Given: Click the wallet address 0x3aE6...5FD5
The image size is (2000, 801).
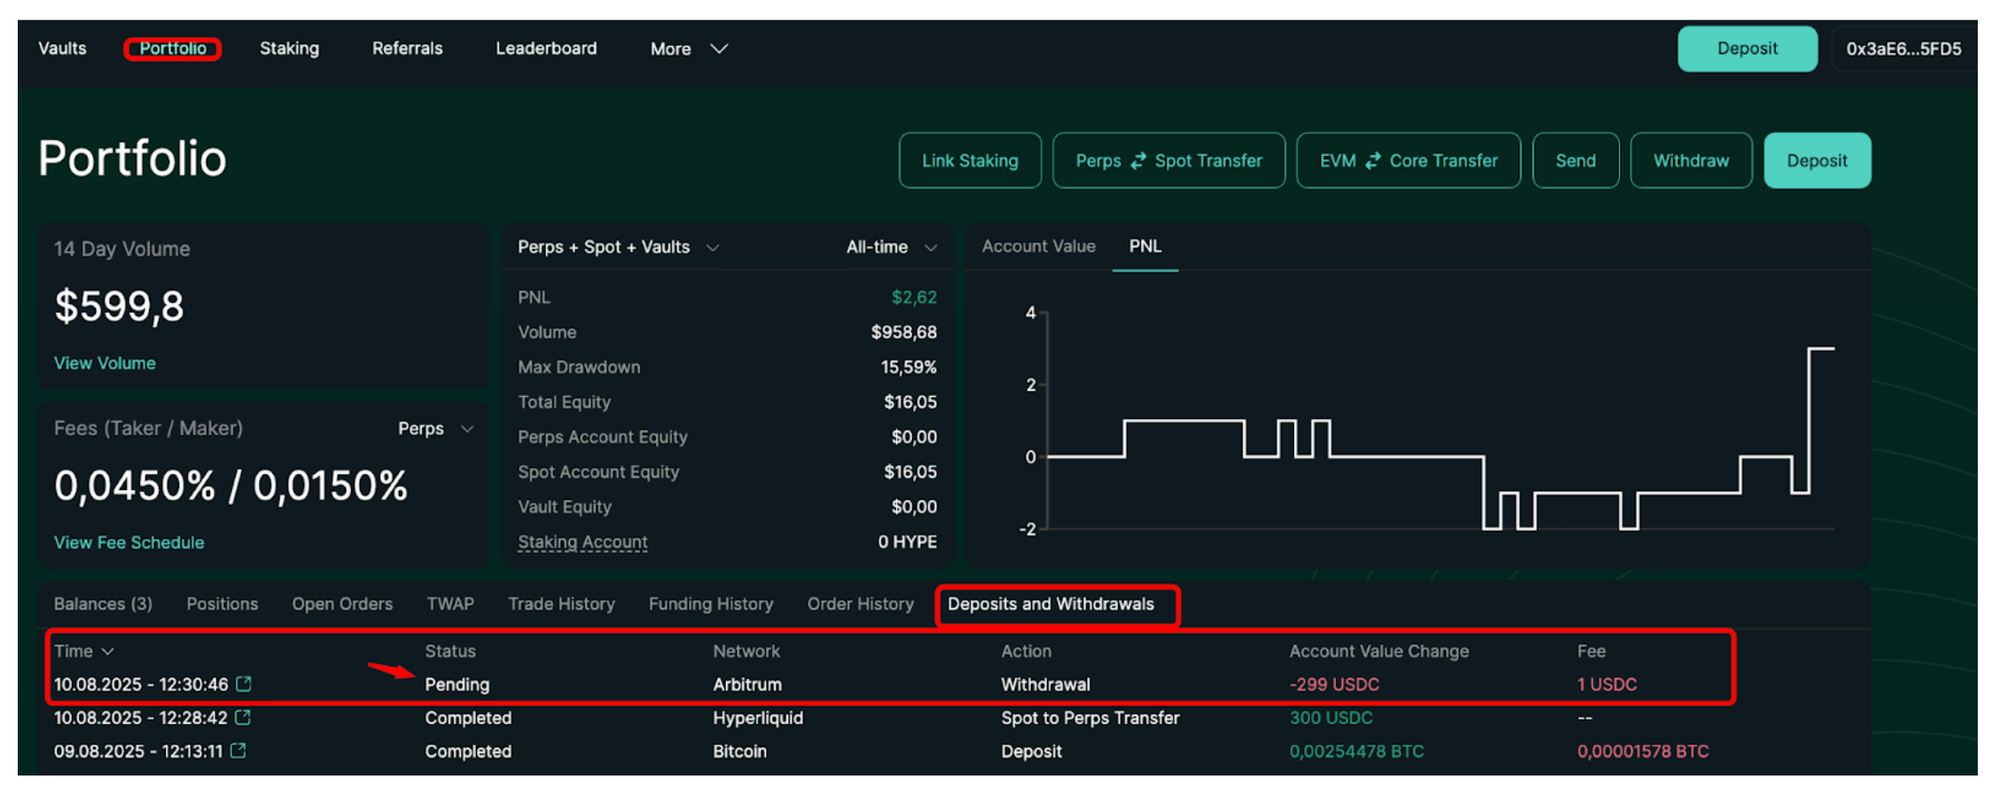Looking at the screenshot, I should pyautogui.click(x=1902, y=49).
